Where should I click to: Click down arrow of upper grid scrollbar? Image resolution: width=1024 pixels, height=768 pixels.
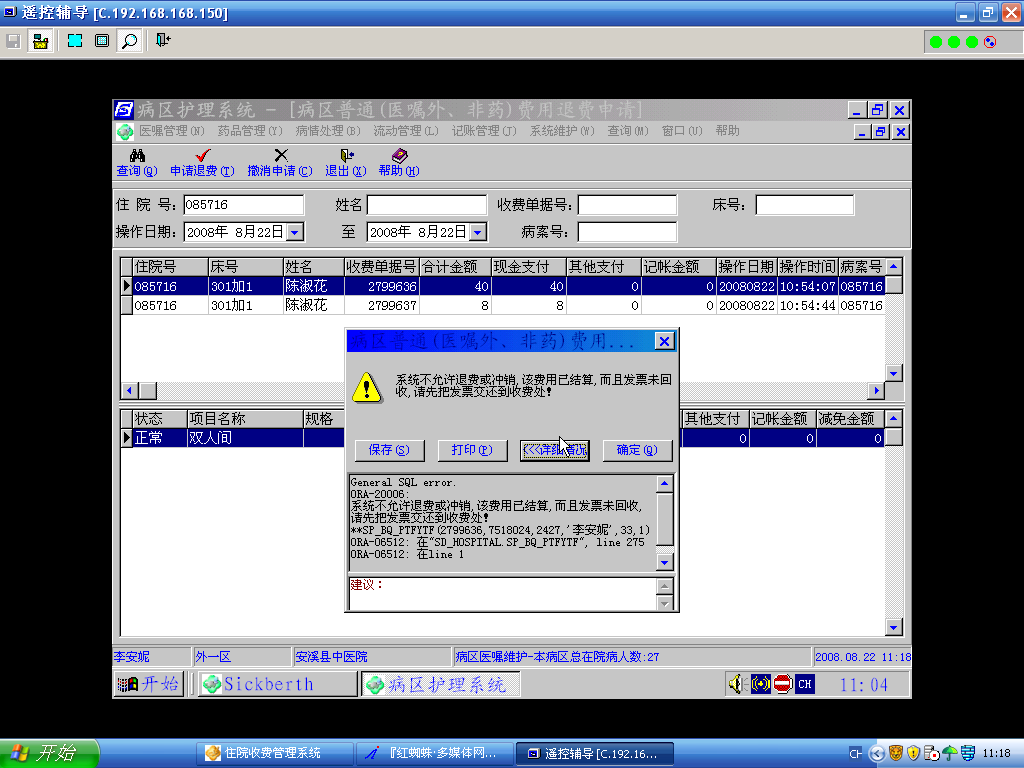tap(894, 373)
